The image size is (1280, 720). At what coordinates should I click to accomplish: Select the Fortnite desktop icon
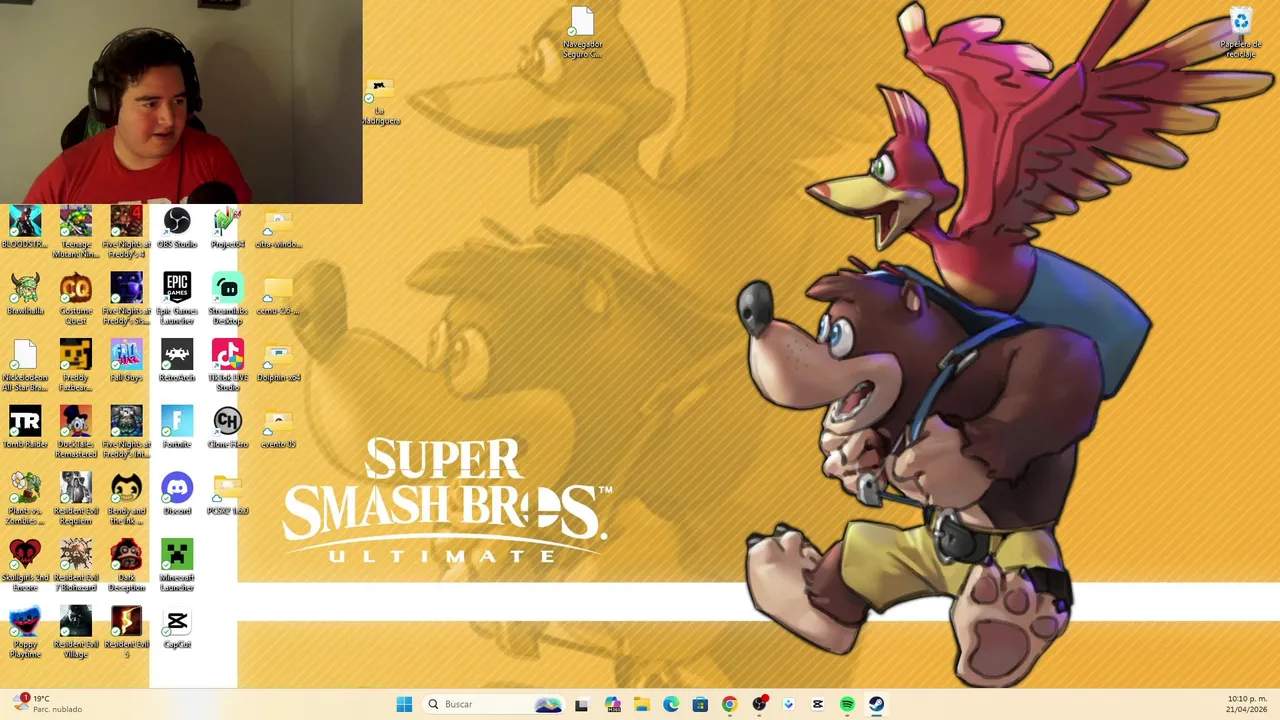[x=177, y=428]
